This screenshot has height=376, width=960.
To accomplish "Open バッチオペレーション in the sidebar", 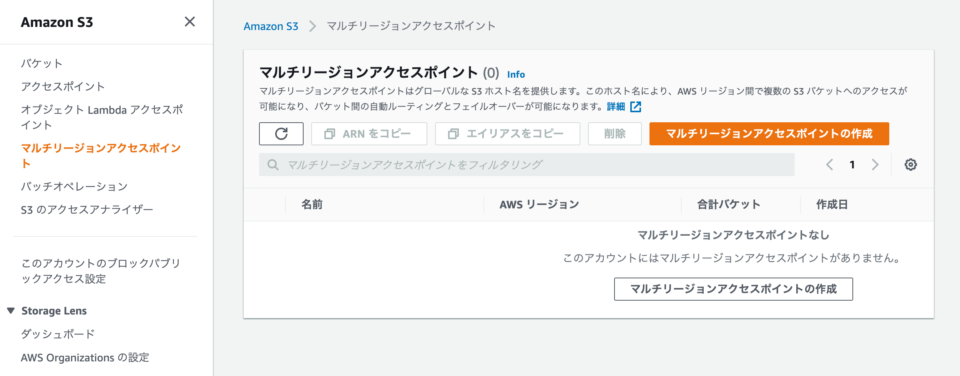I will pos(74,186).
